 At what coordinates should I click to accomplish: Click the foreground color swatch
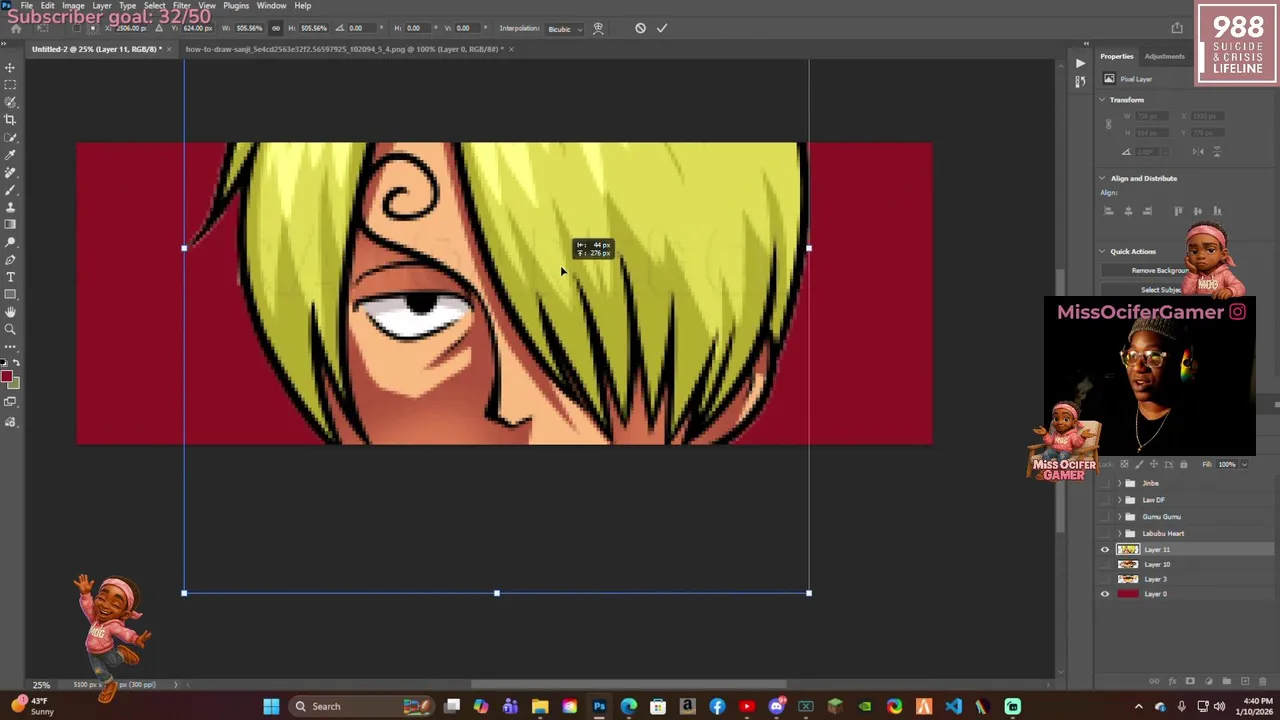click(x=6, y=376)
